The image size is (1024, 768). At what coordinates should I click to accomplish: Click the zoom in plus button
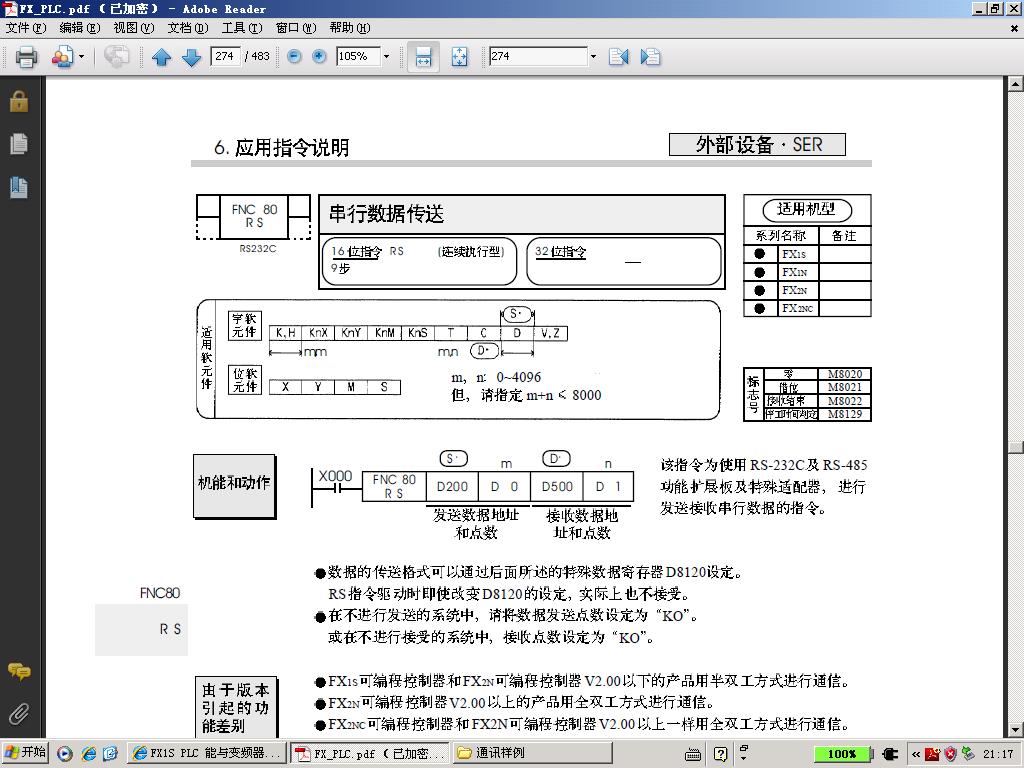tap(319, 57)
